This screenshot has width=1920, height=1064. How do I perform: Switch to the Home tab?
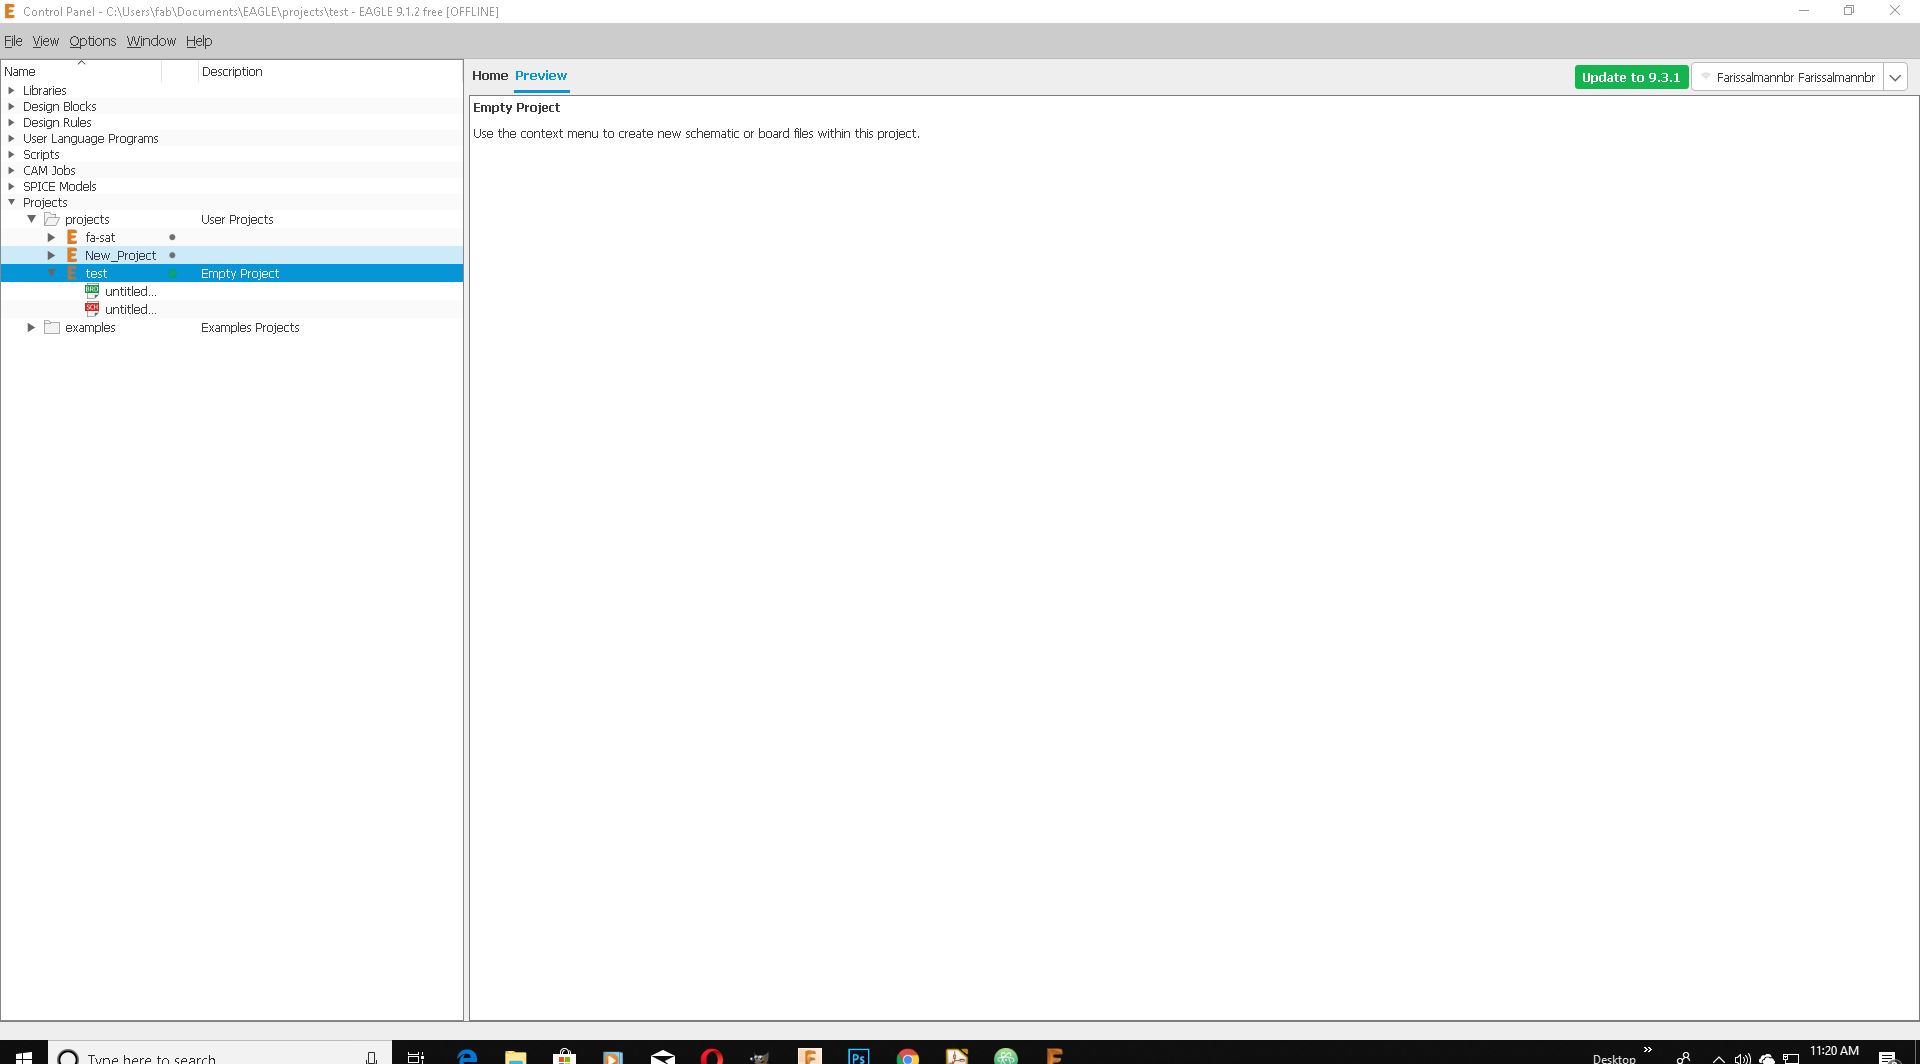point(490,76)
